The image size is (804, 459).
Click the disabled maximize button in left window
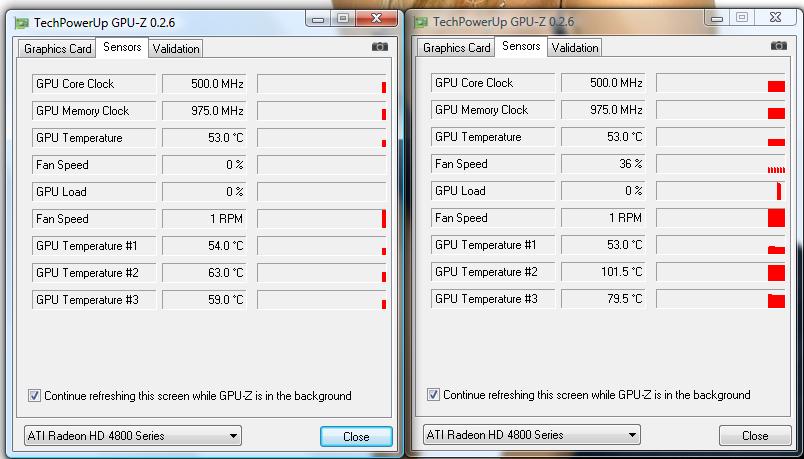pyautogui.click(x=343, y=19)
